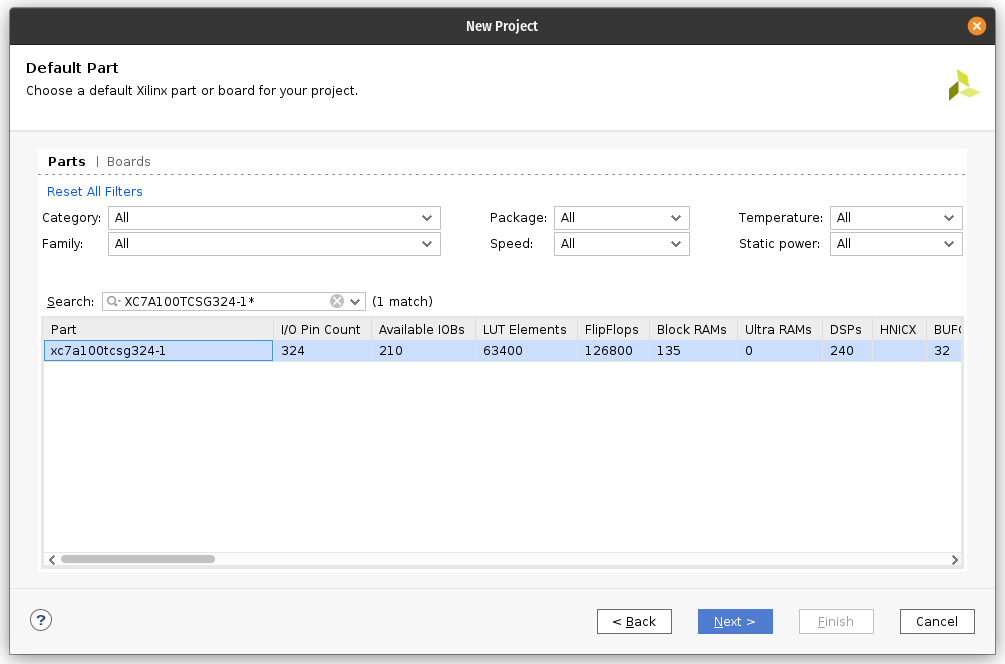Viewport: 1005px width, 664px height.
Task: Open the Package dropdown
Action: (622, 218)
